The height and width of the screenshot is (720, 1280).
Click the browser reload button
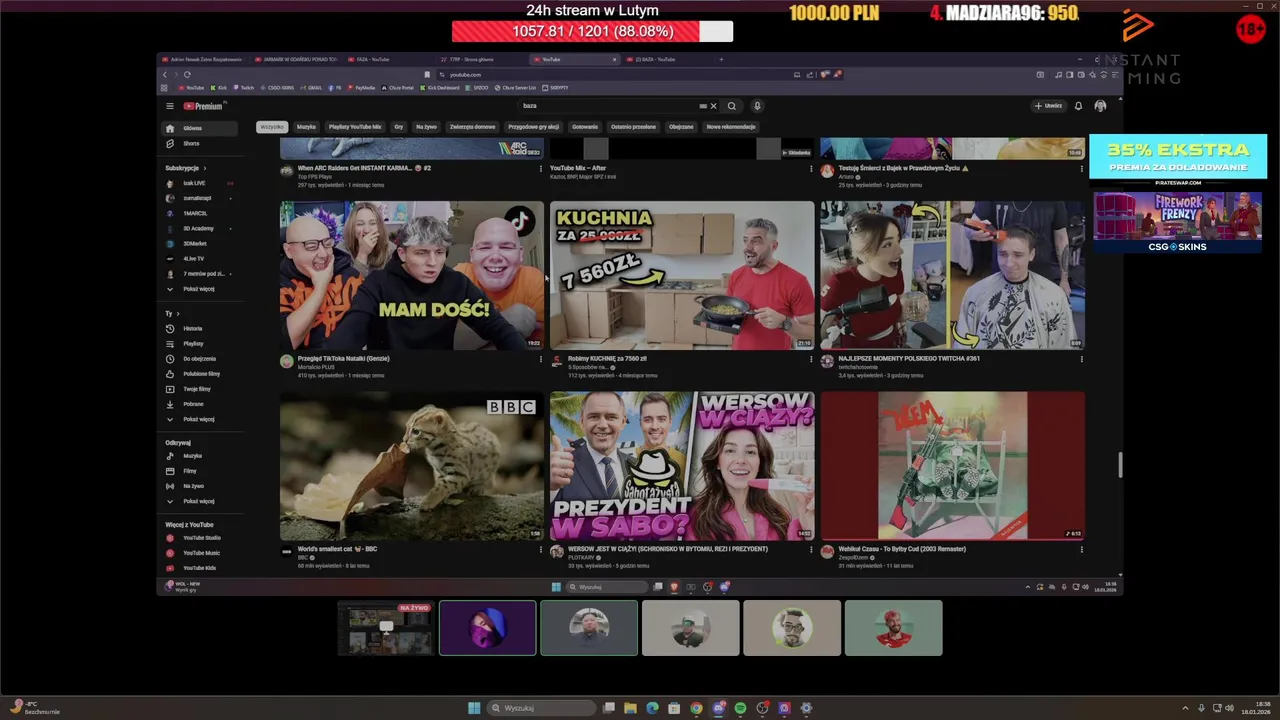[187, 74]
